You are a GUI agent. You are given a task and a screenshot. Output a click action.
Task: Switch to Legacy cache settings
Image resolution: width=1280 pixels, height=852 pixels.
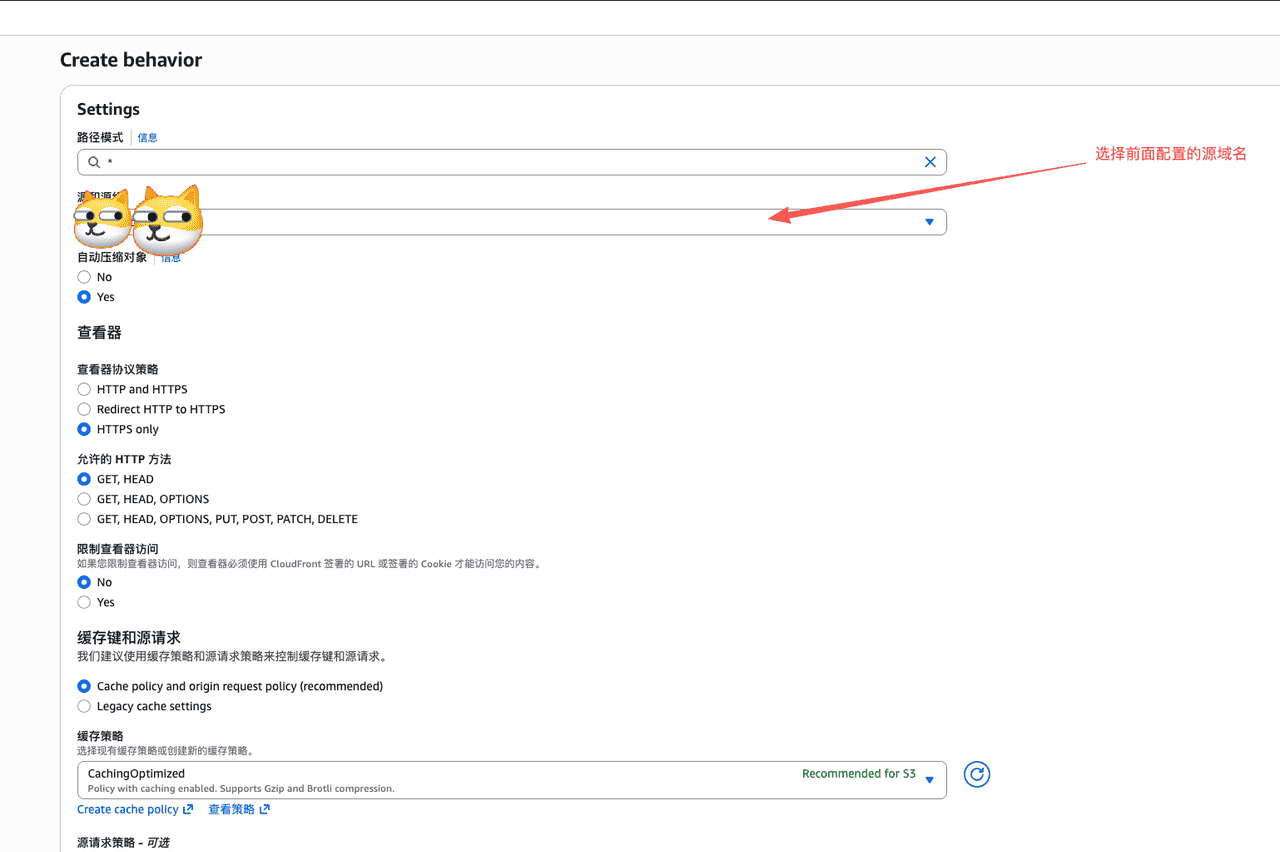tap(84, 706)
